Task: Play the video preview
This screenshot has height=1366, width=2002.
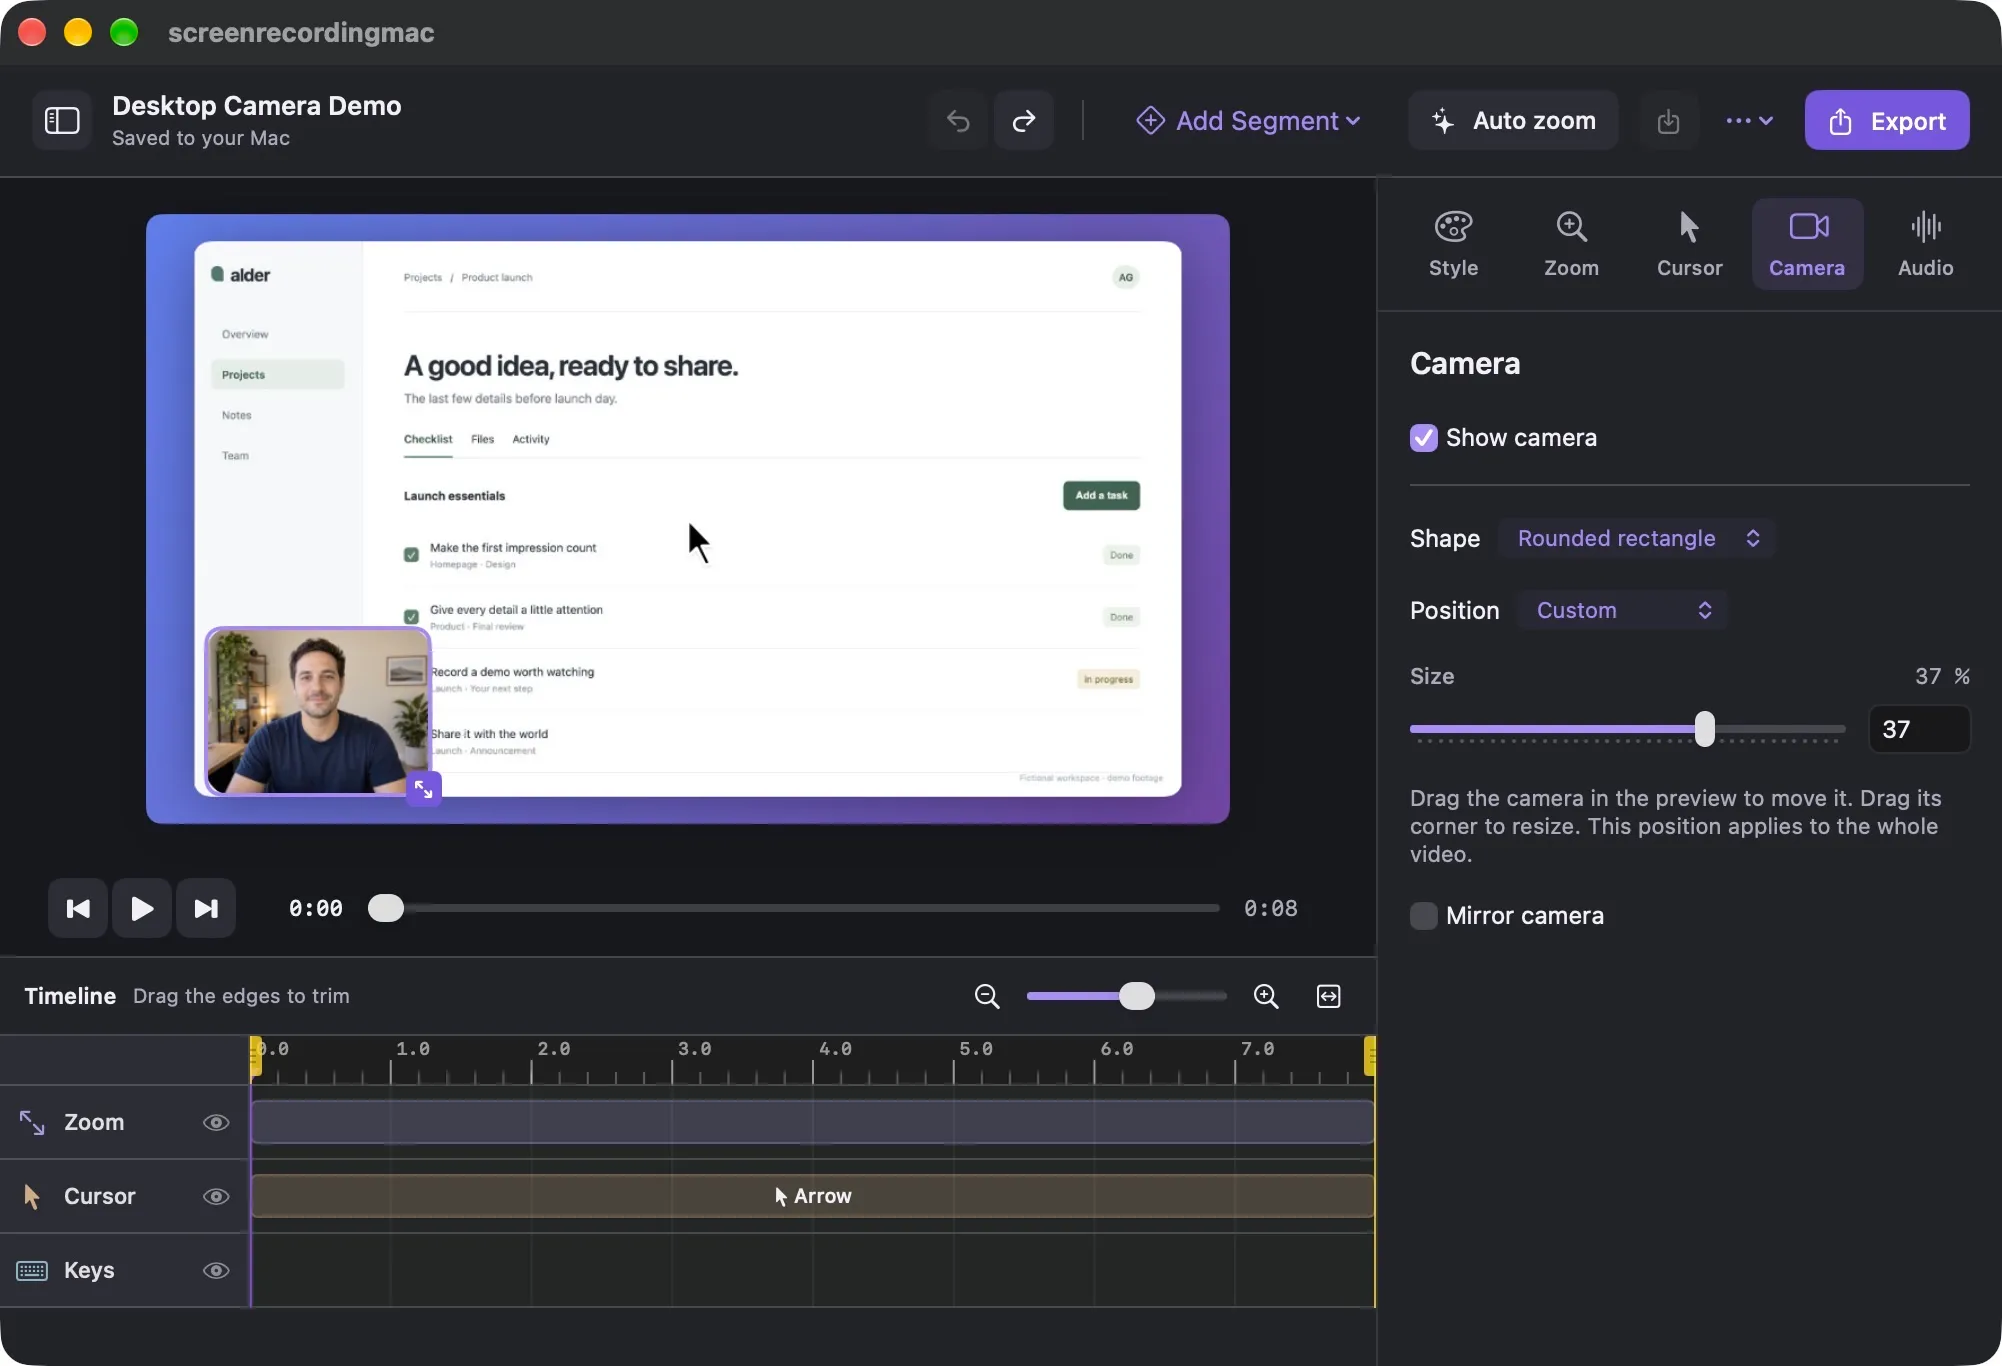Action: tap(142, 908)
